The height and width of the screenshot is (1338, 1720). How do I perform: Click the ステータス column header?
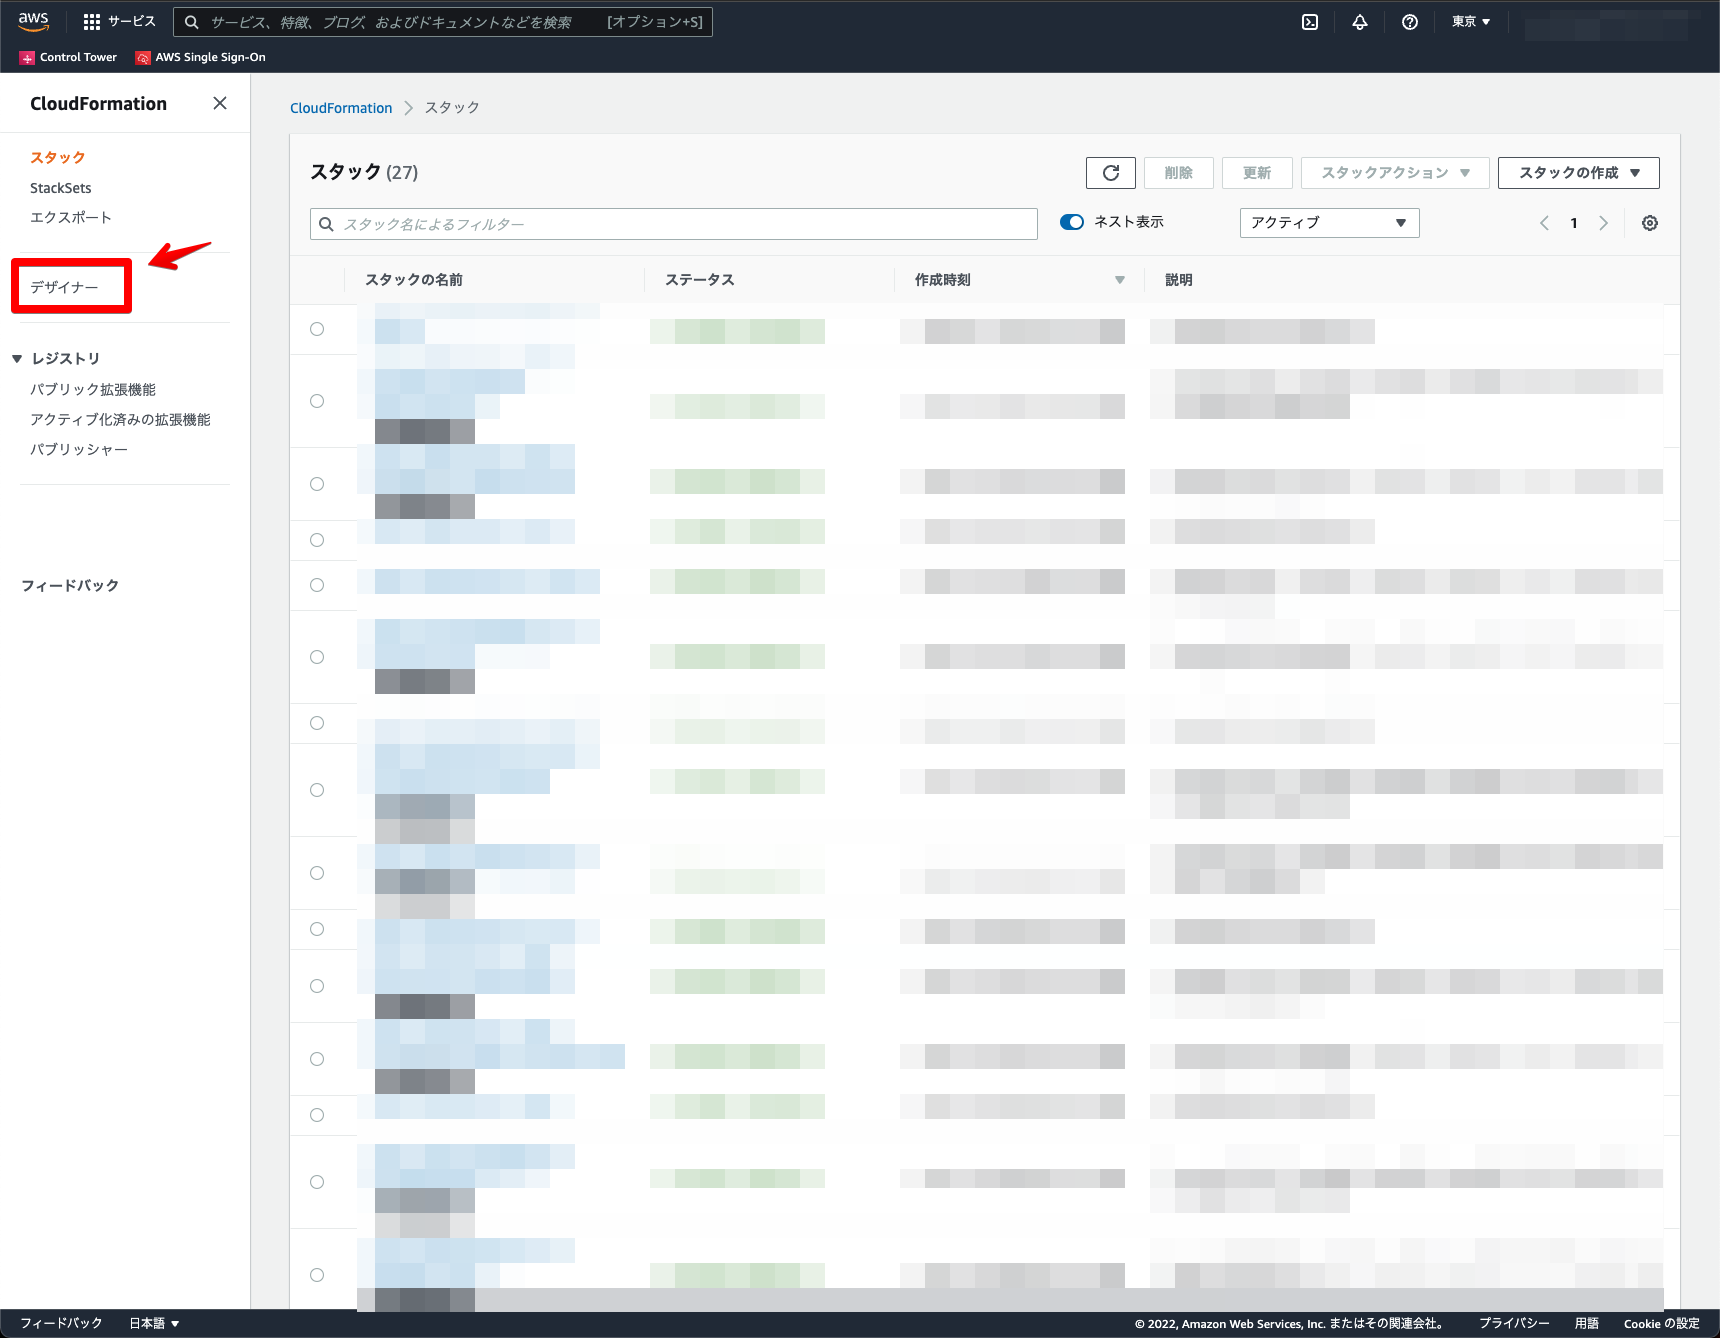(700, 280)
